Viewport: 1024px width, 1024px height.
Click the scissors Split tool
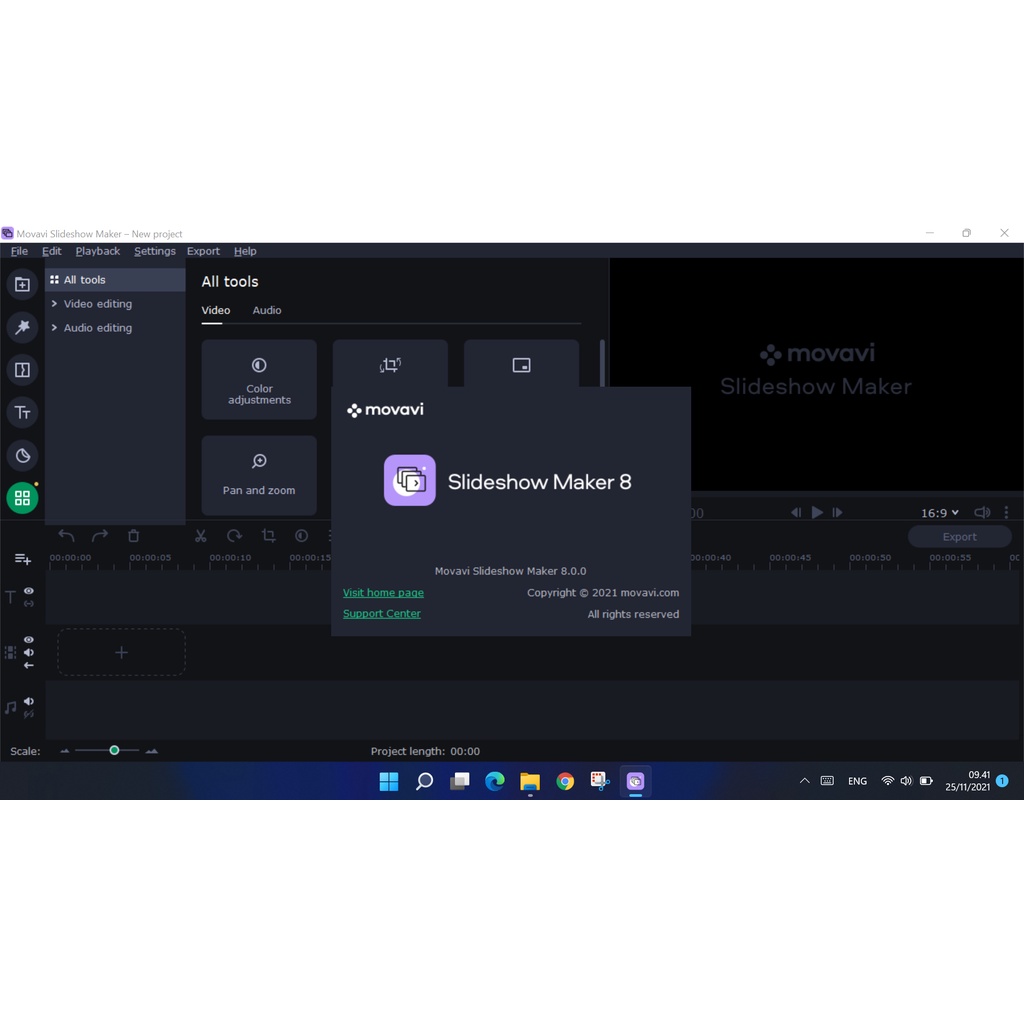click(201, 536)
